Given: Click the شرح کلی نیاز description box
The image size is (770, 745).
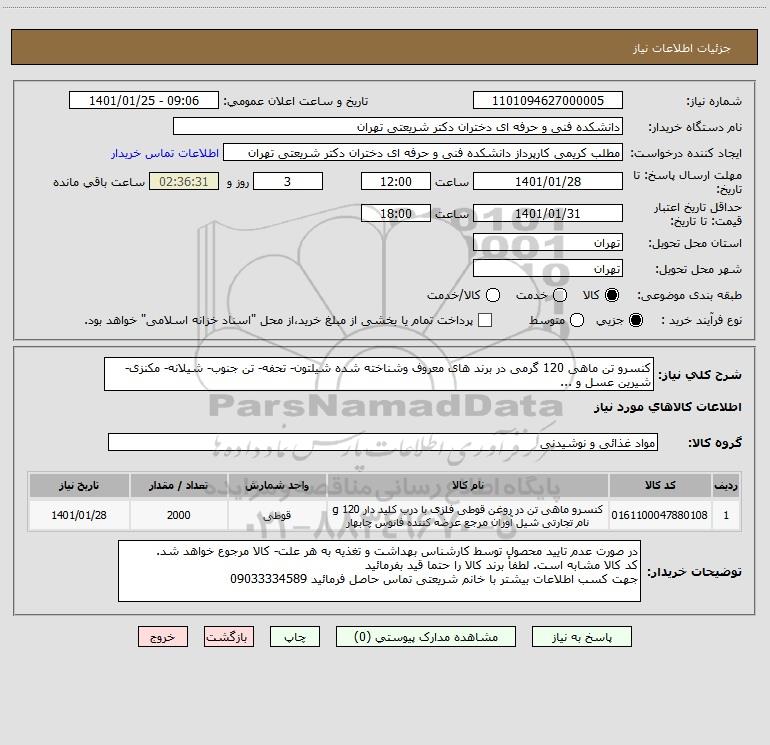Looking at the screenshot, I should click(x=379, y=375).
